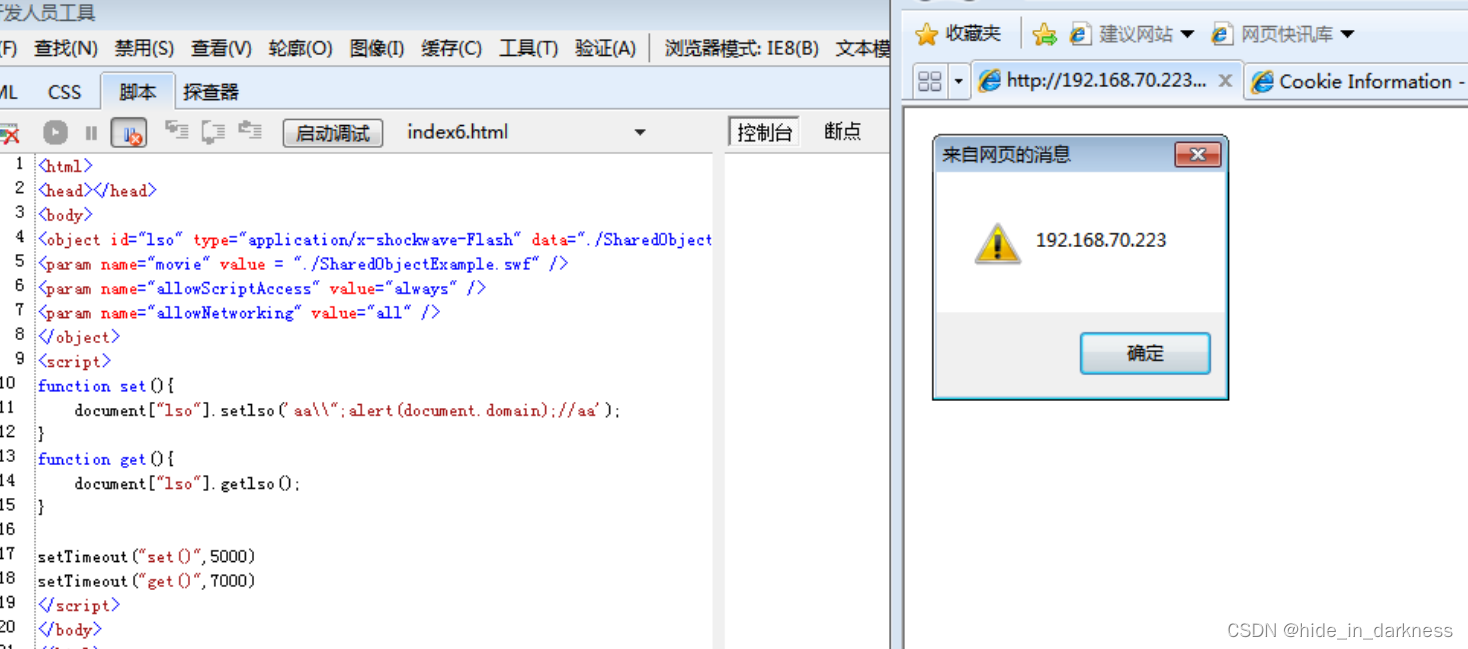The height and width of the screenshot is (649, 1468).
Task: Open the 查看(V) menu
Action: (221, 48)
